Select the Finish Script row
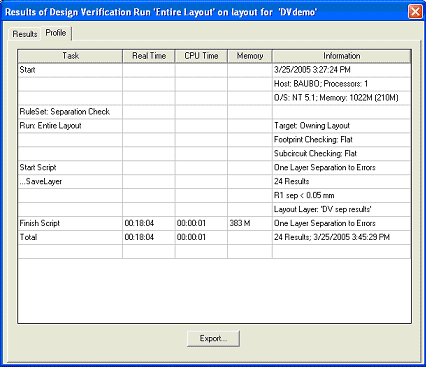The image size is (426, 367). [214, 223]
